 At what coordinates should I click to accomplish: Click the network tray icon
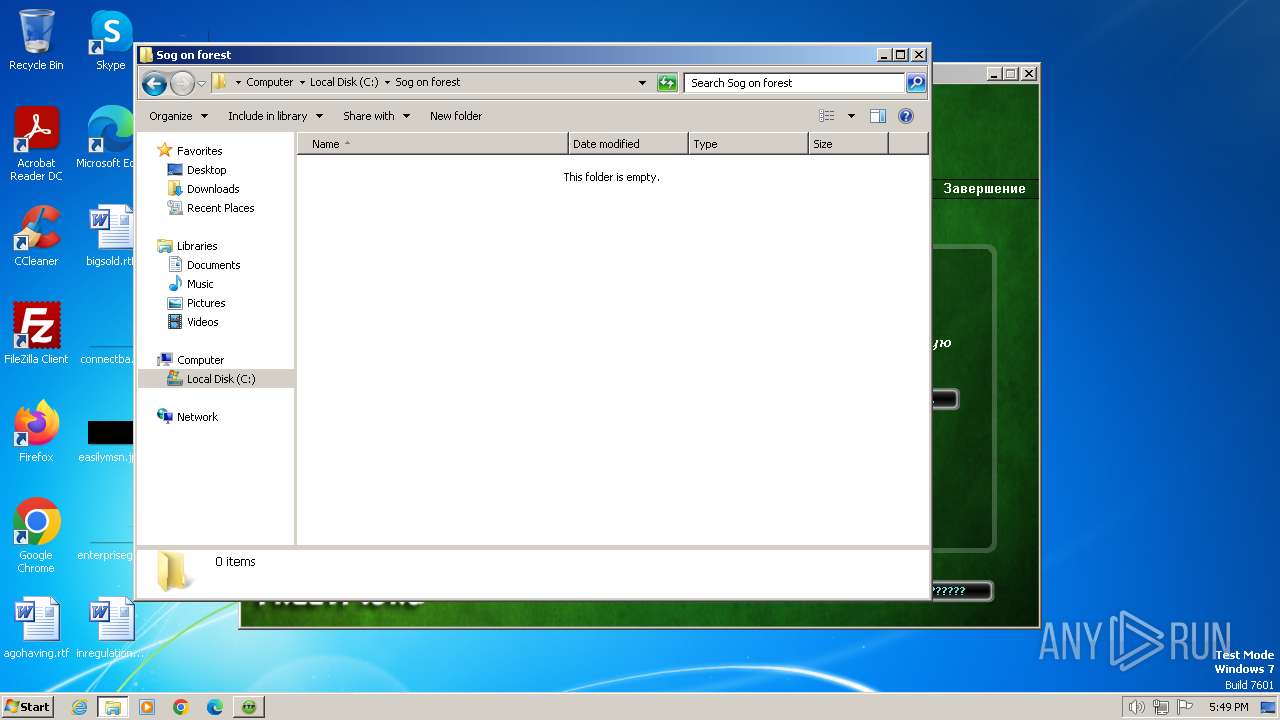1160,707
